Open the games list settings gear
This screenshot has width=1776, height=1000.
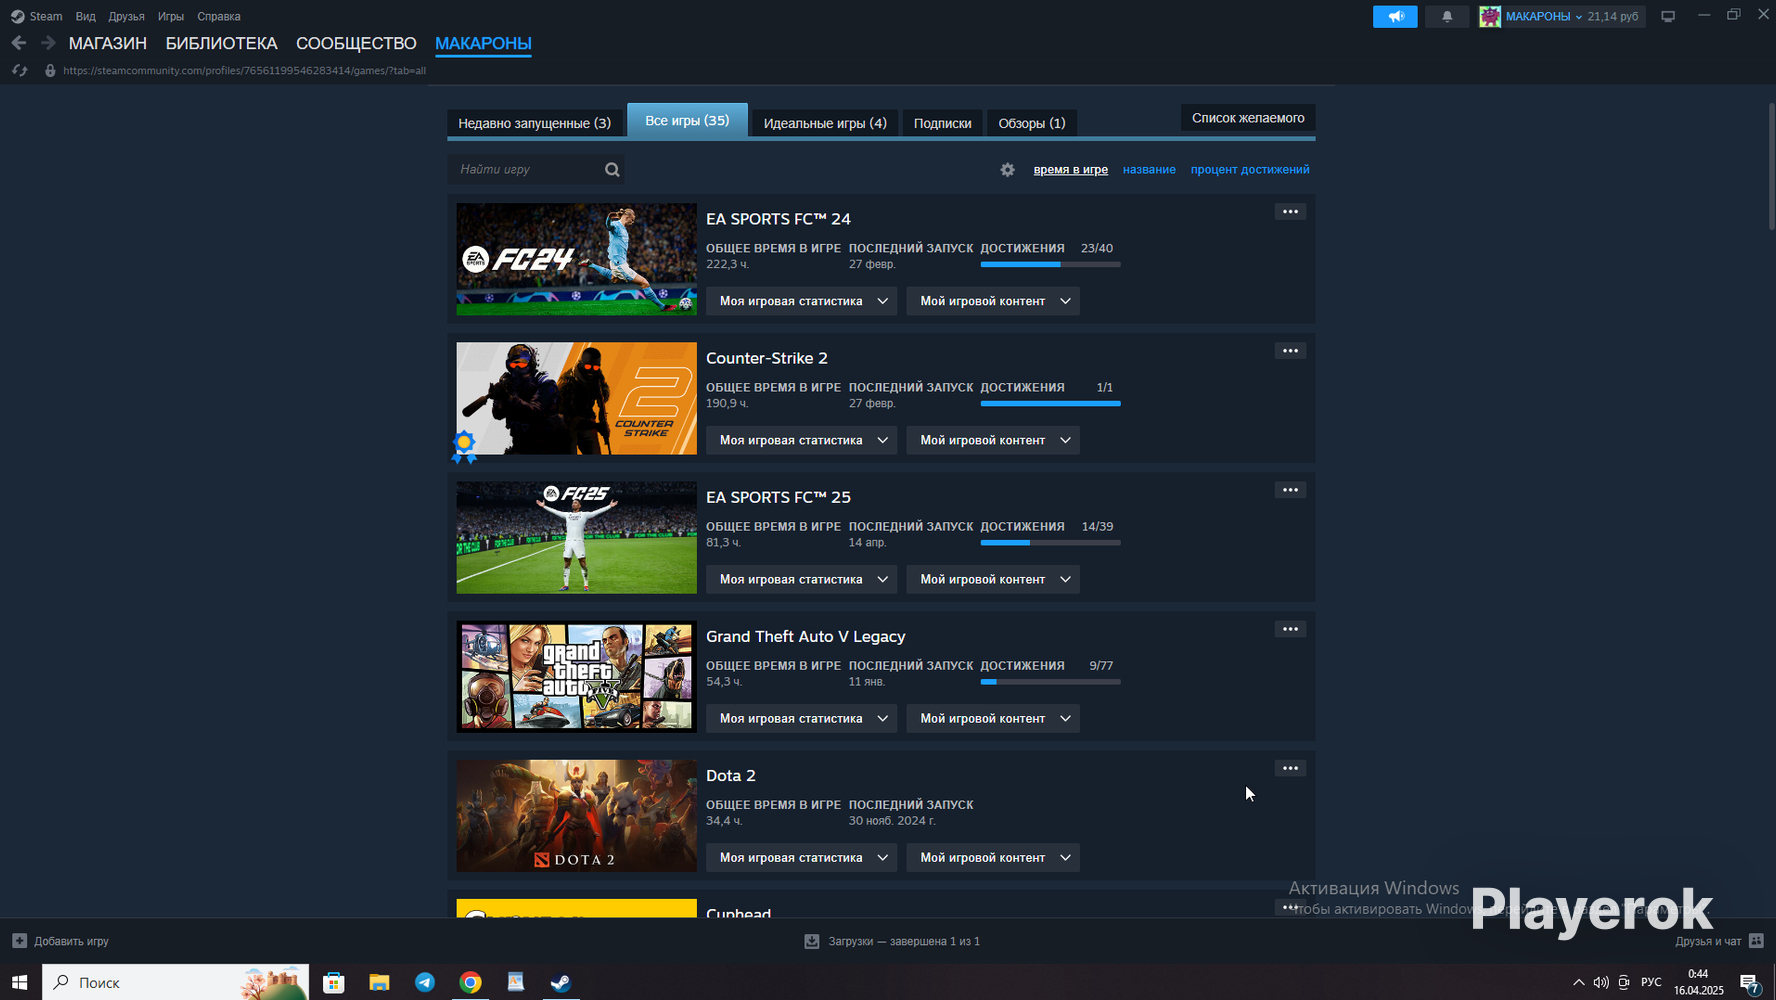pyautogui.click(x=1007, y=170)
